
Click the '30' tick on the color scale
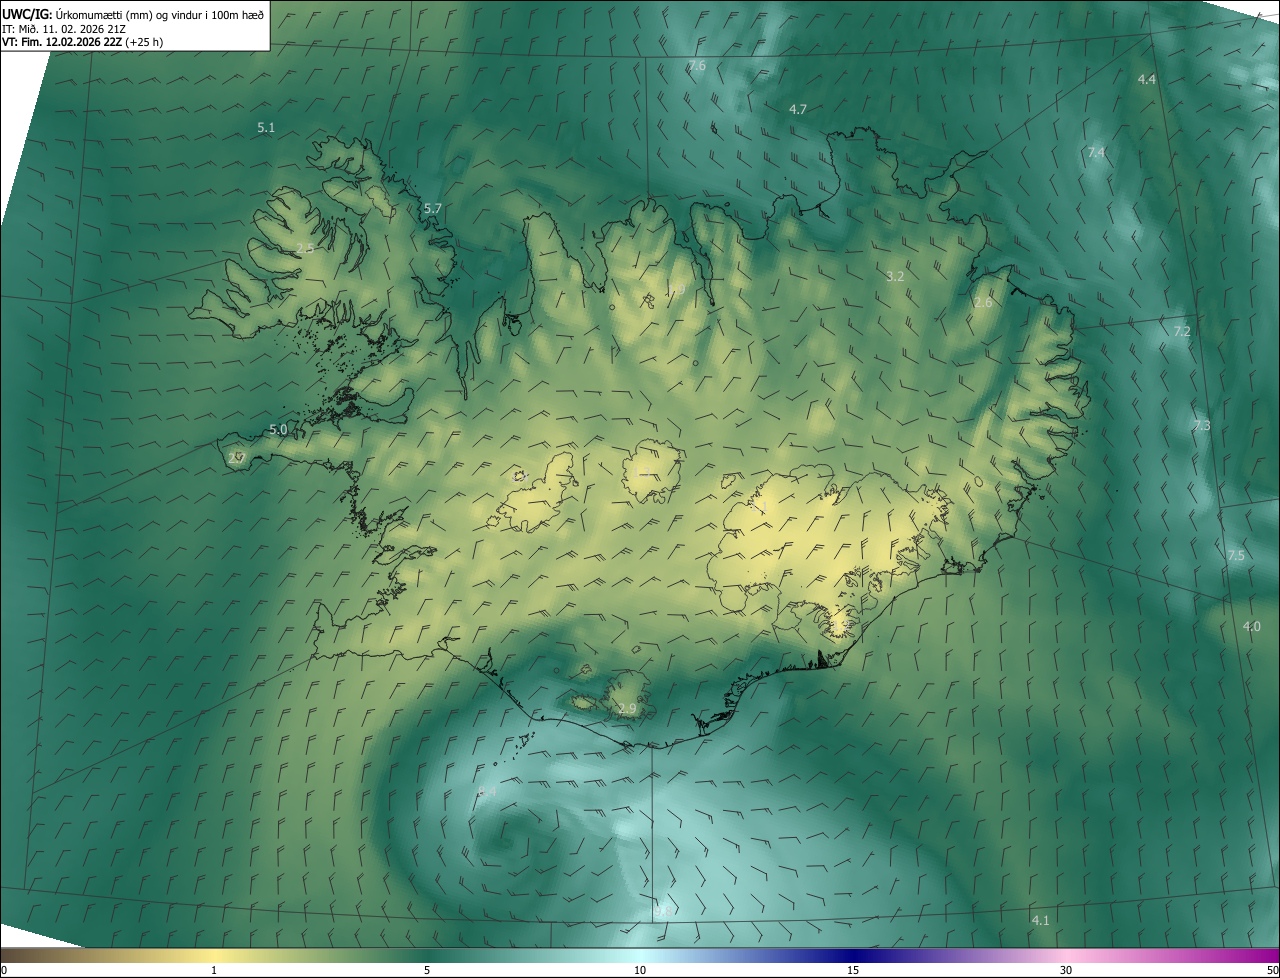[x=1066, y=970]
